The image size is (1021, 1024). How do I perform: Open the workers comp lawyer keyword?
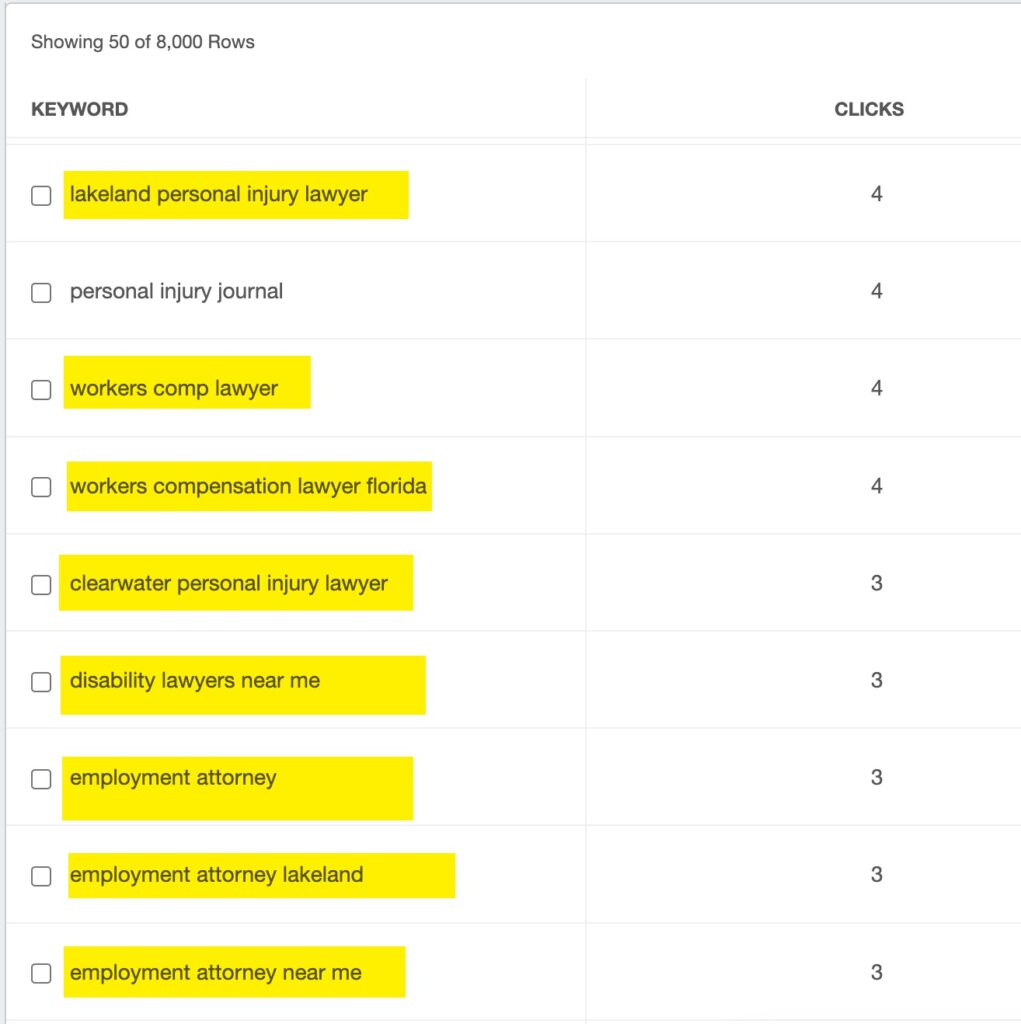point(174,389)
